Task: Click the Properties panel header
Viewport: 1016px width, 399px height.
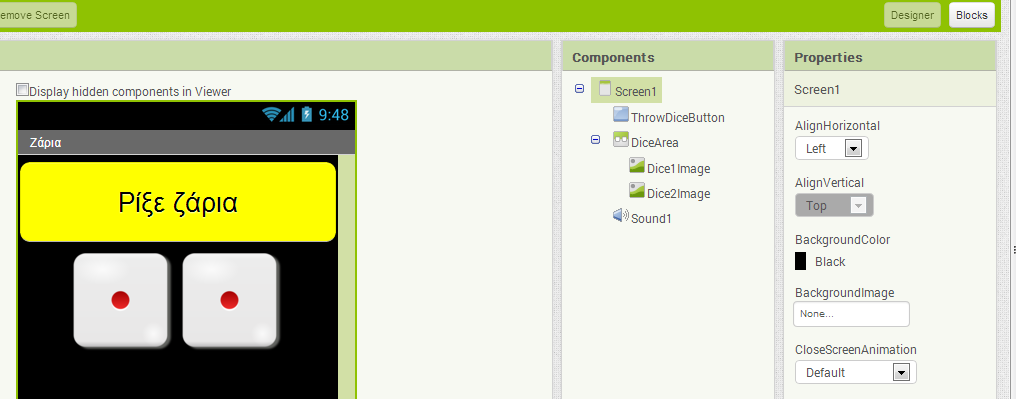Action: tap(890, 57)
